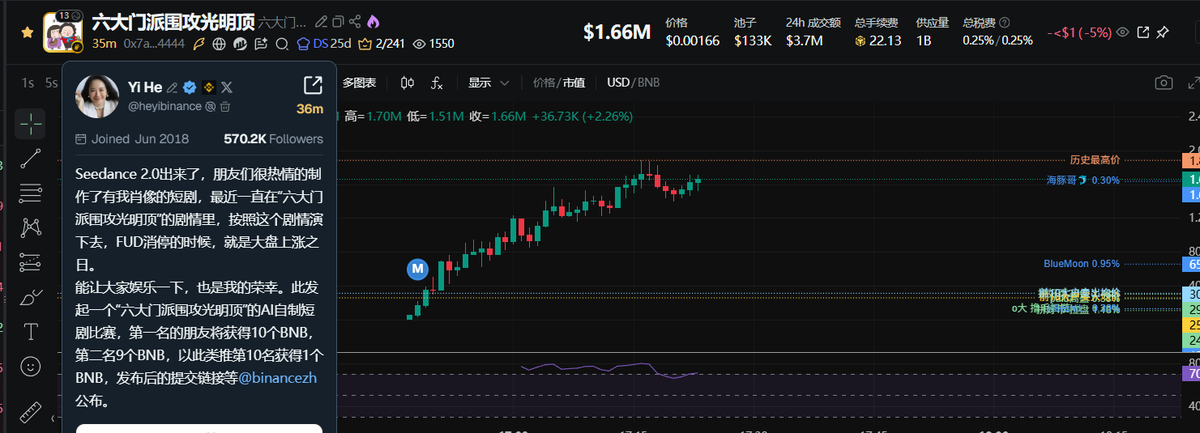Click the supply value 1B
1200x433 pixels.
point(925,41)
